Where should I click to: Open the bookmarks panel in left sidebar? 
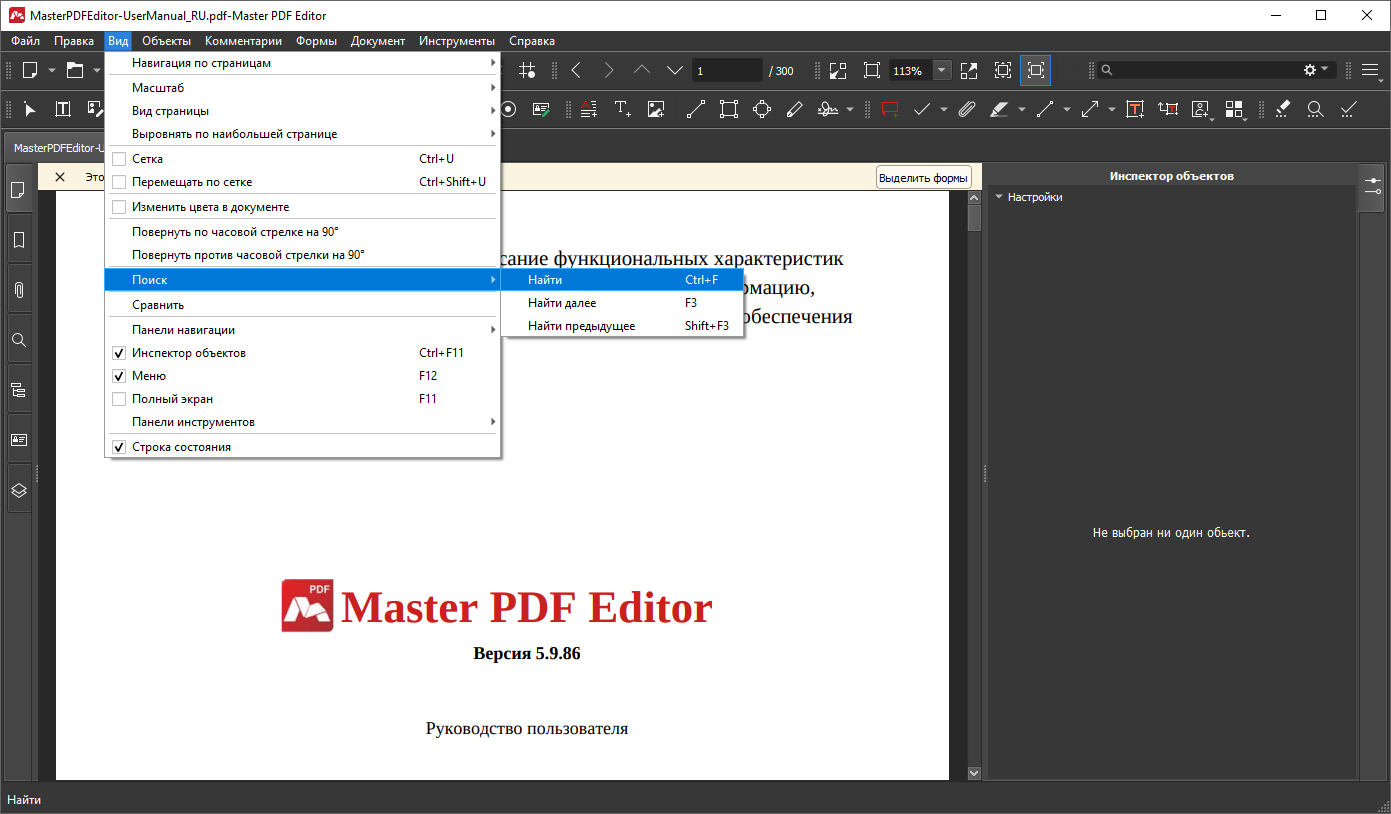point(18,240)
